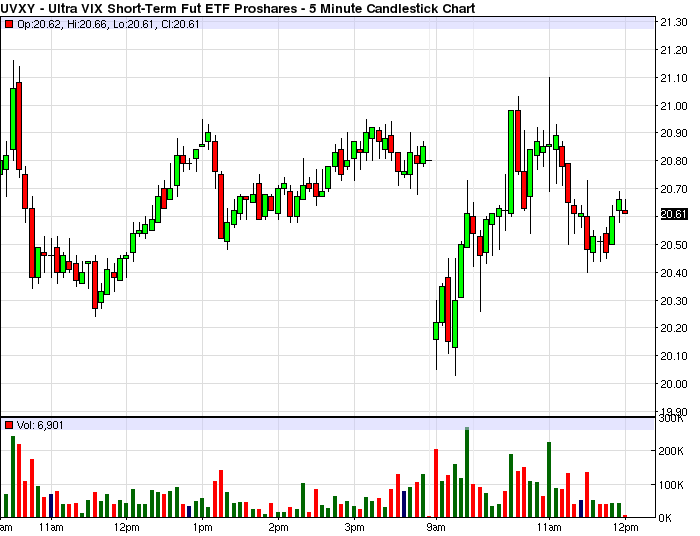Image resolution: width=700 pixels, height=536 pixels.
Task: Click the 200K volume axis label
Action: pyautogui.click(x=671, y=451)
